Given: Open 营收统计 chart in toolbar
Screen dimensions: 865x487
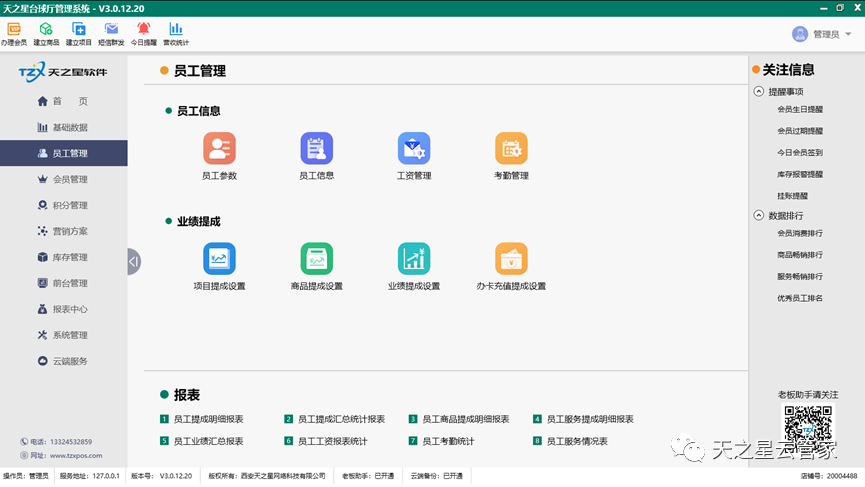Looking at the screenshot, I should click(x=175, y=34).
